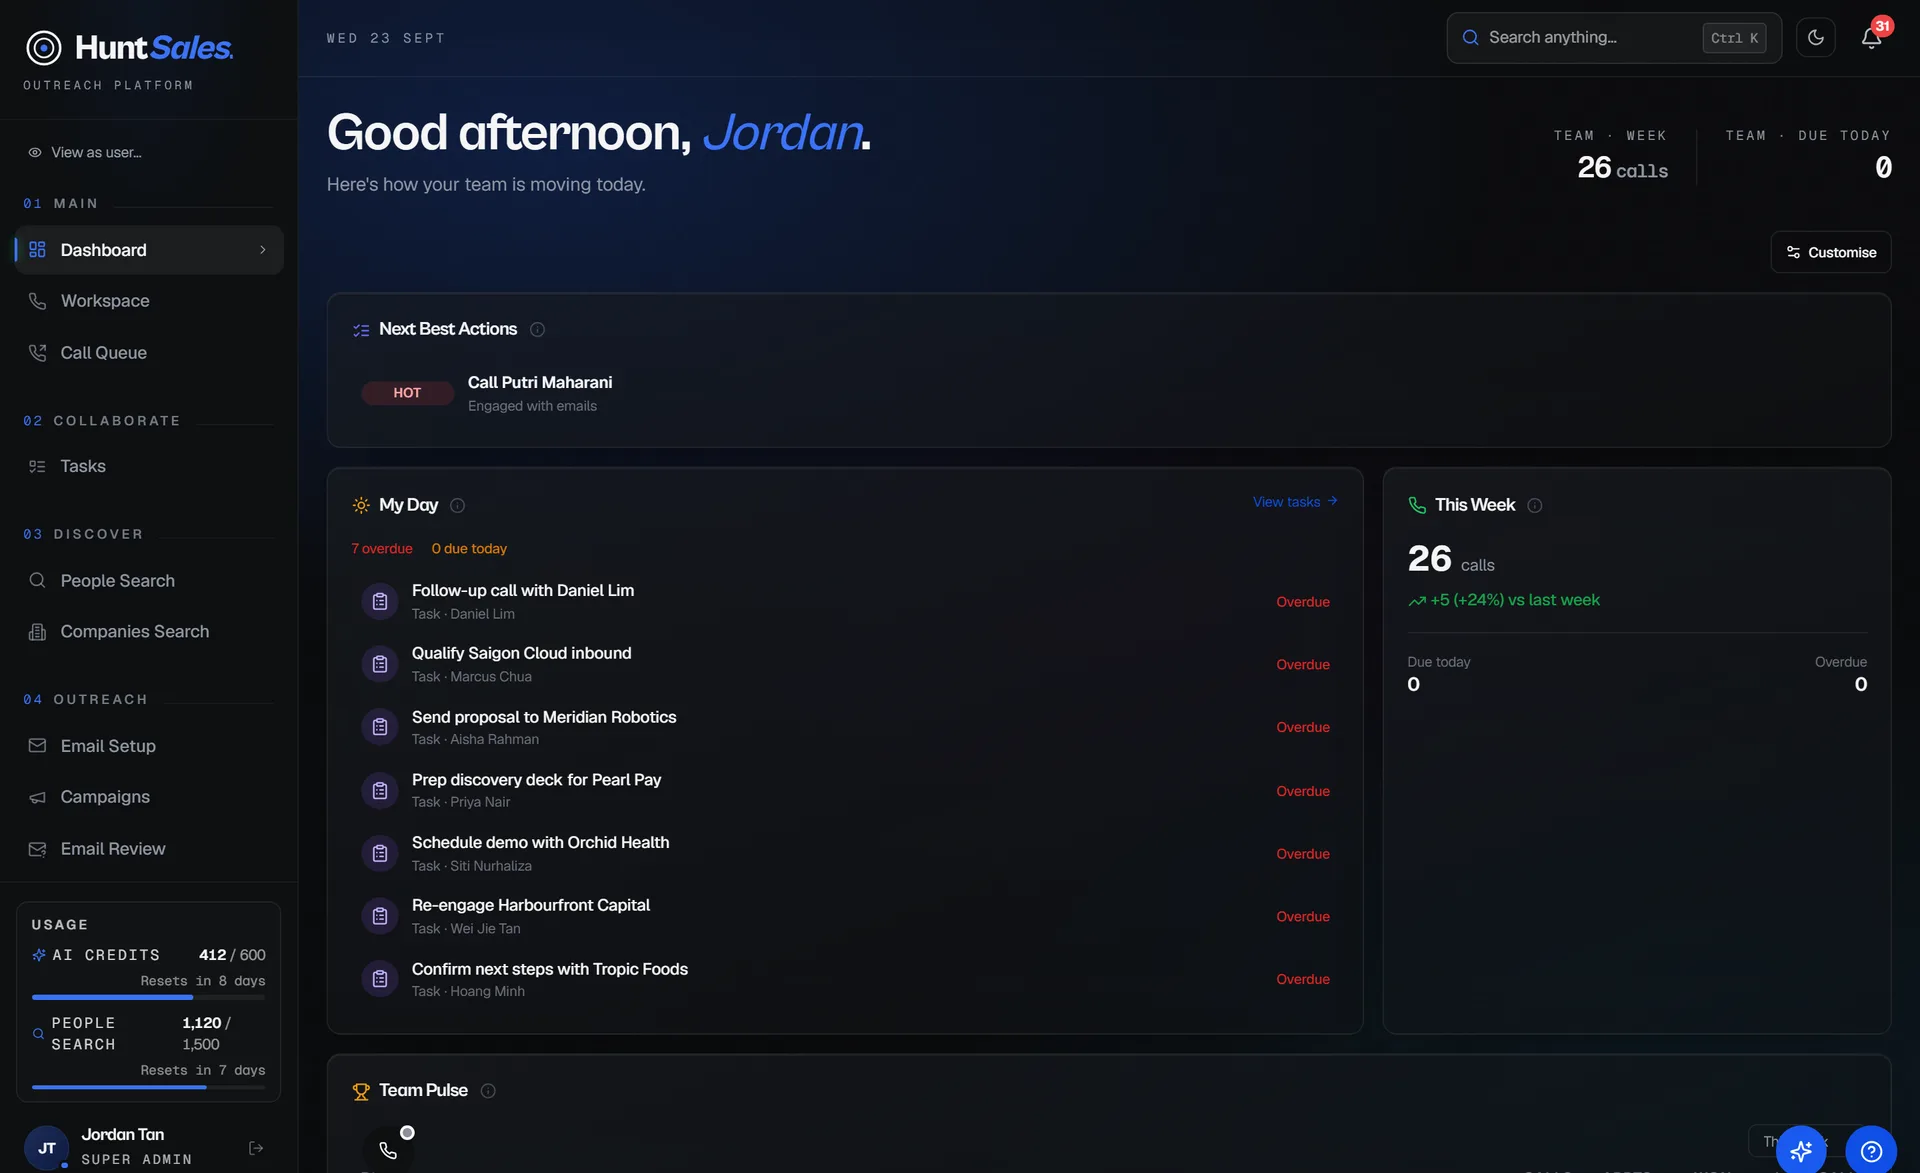Click the JT user avatar
This screenshot has width=1920, height=1173.
point(46,1148)
